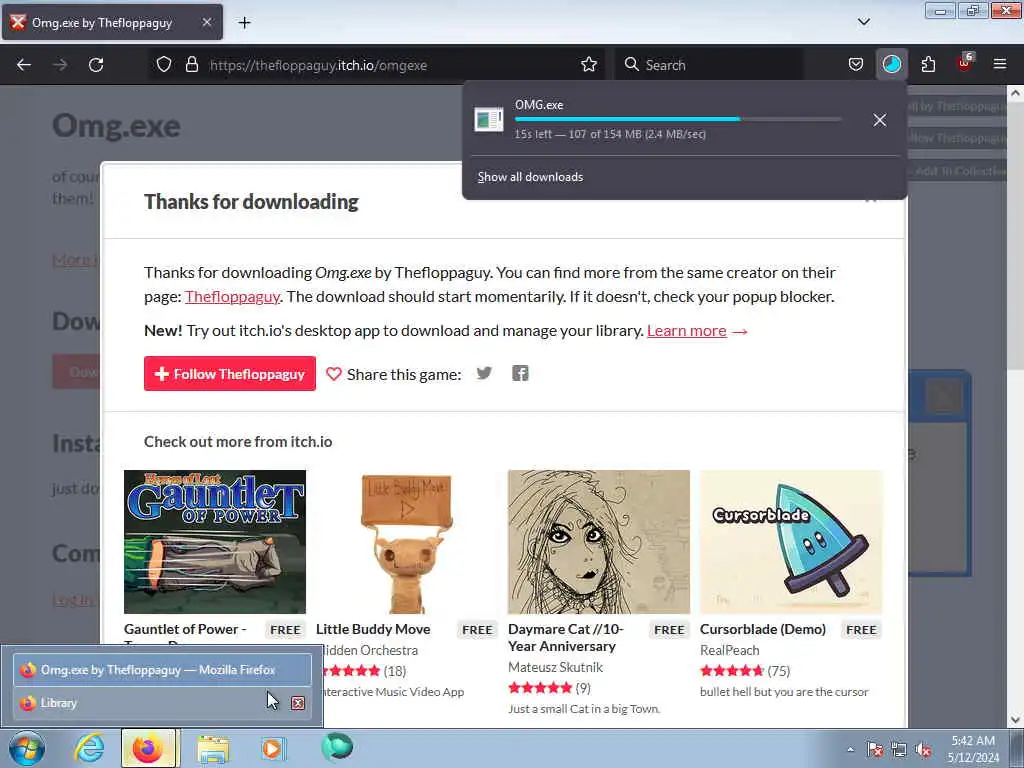This screenshot has height=768, width=1024.
Task: Click Show all downloads
Action: tap(530, 177)
